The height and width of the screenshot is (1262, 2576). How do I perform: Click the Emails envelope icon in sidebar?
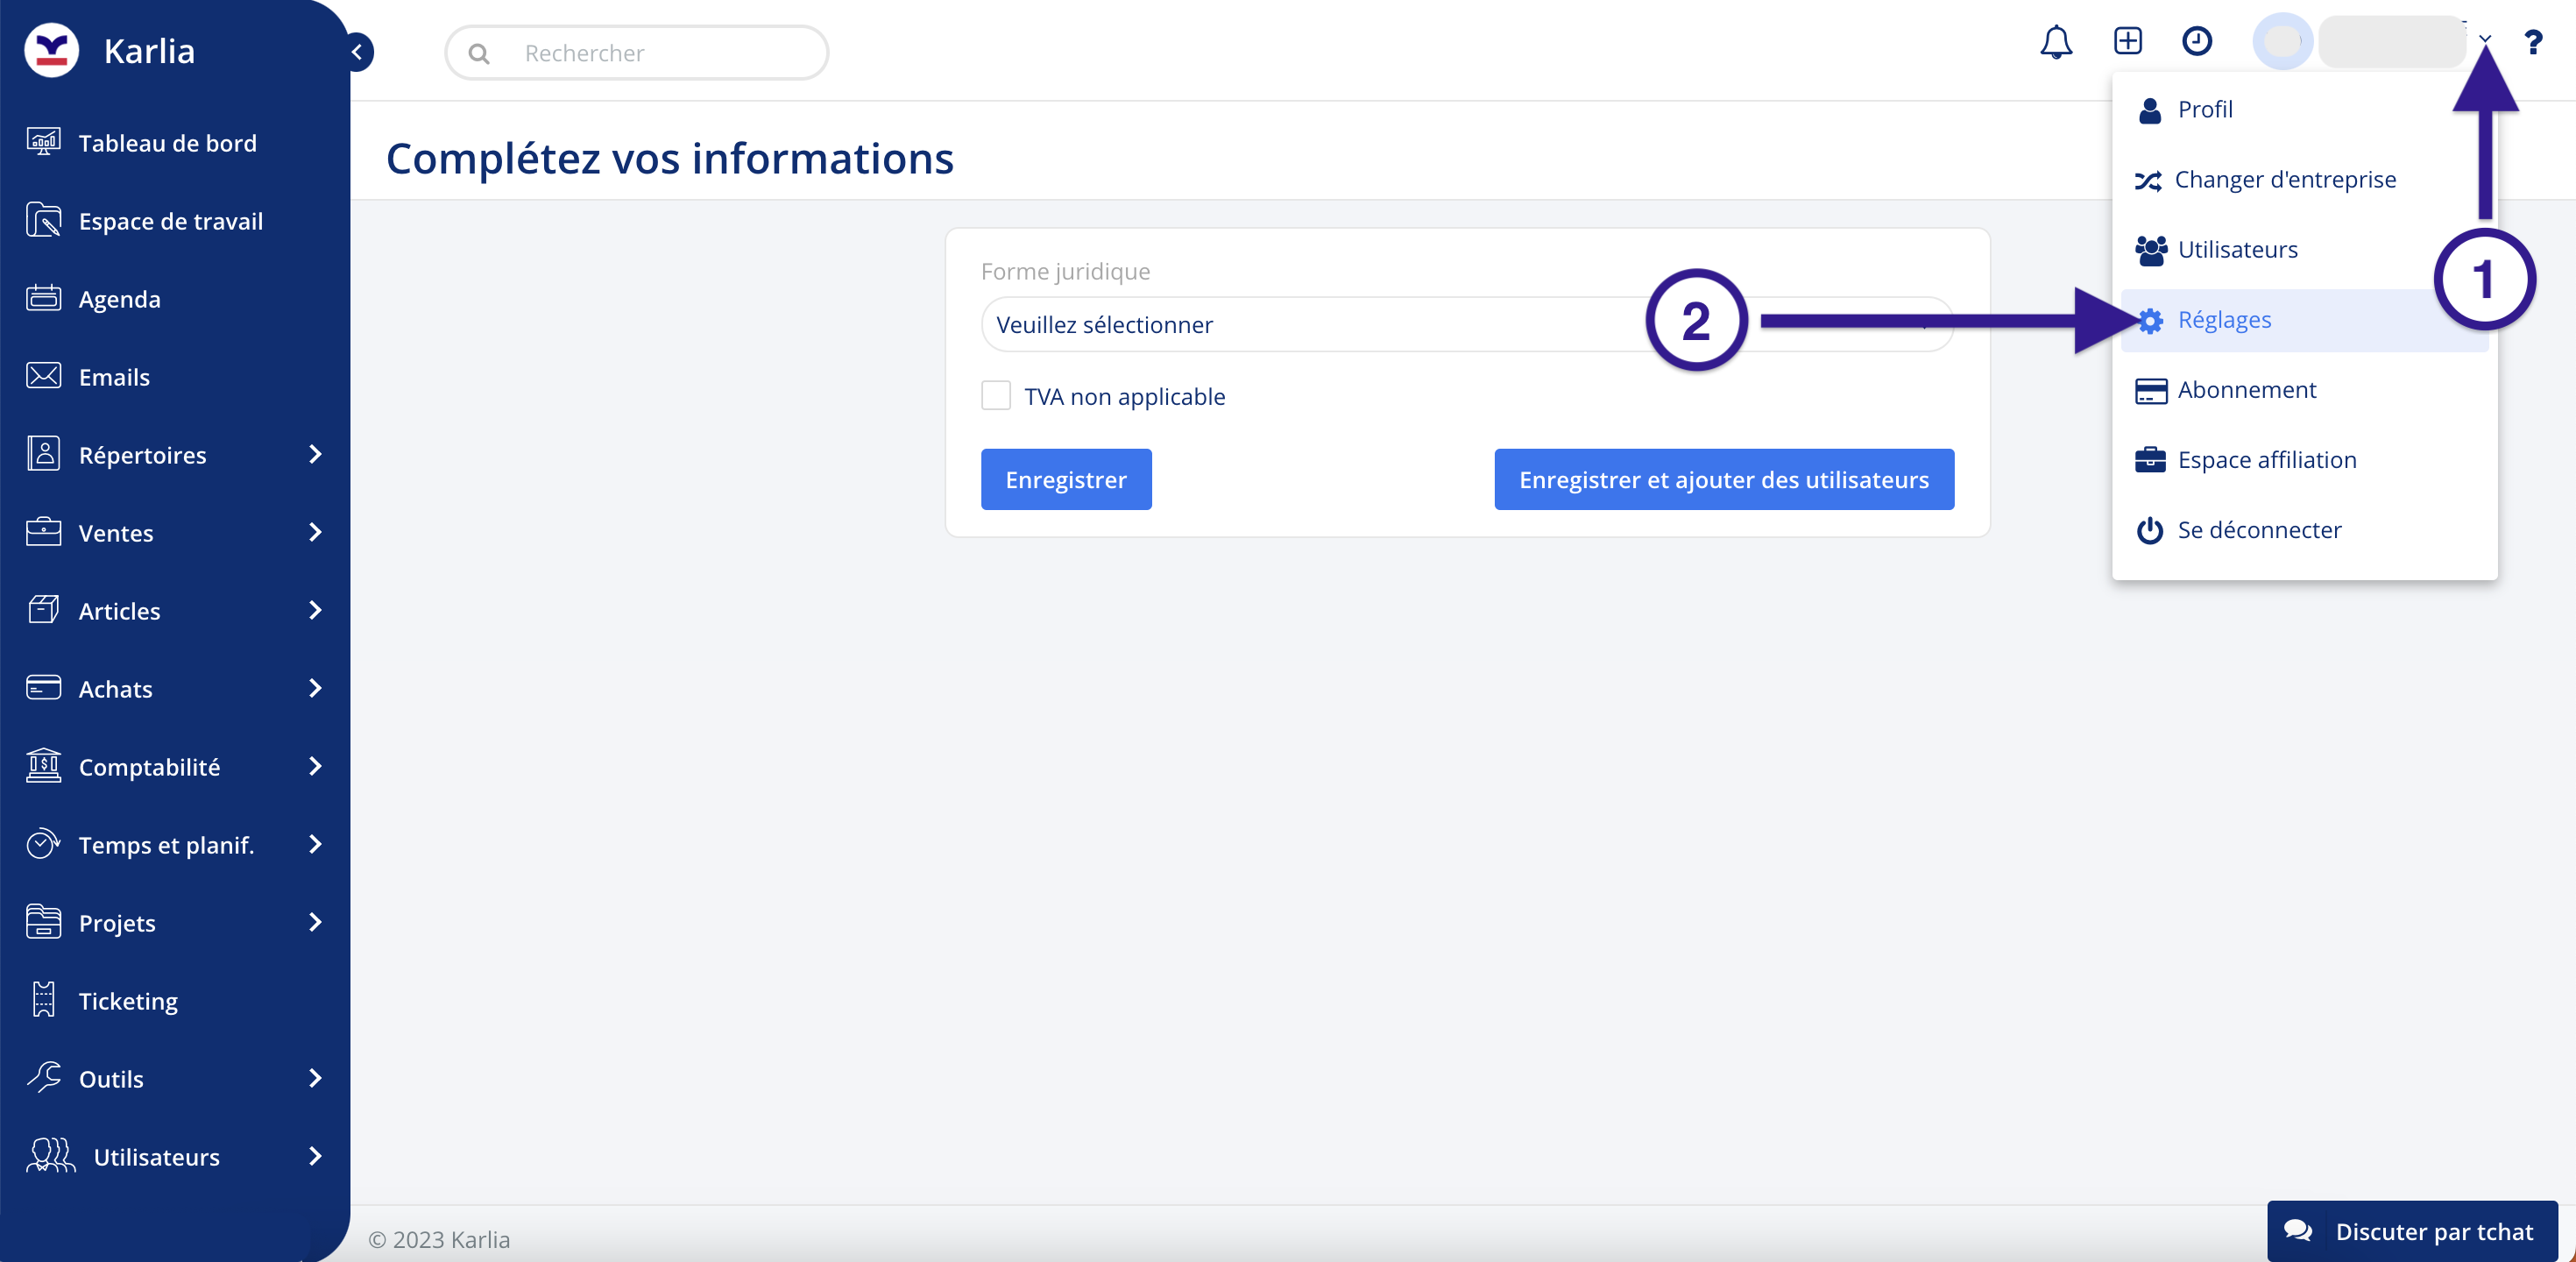pyautogui.click(x=43, y=376)
